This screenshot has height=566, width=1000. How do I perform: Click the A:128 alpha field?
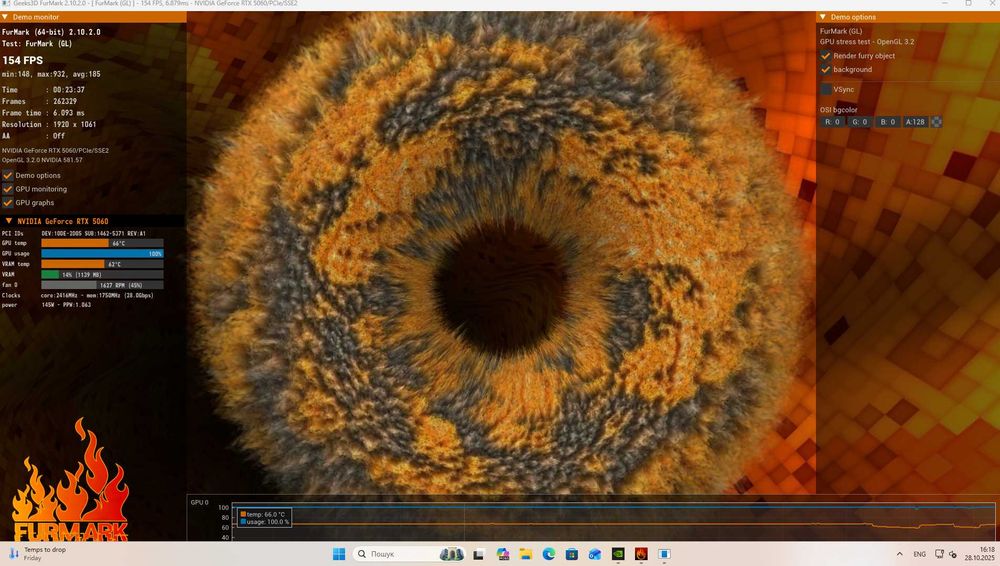[915, 122]
